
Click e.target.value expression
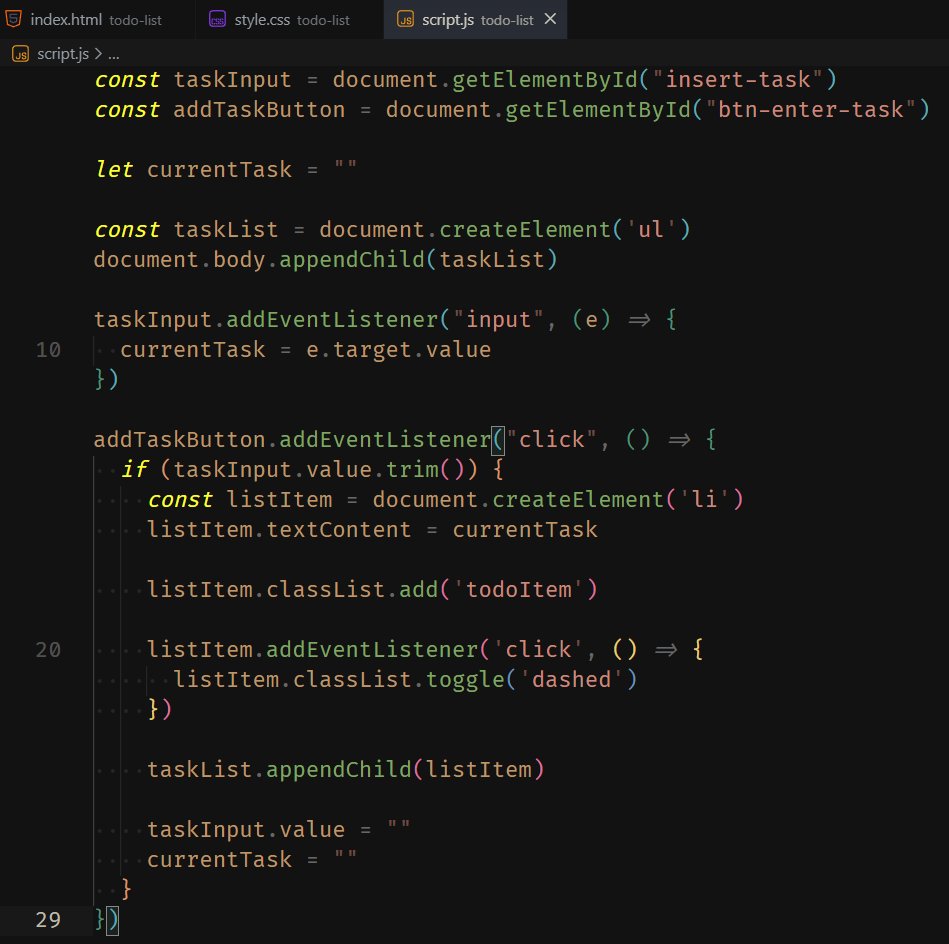(398, 350)
